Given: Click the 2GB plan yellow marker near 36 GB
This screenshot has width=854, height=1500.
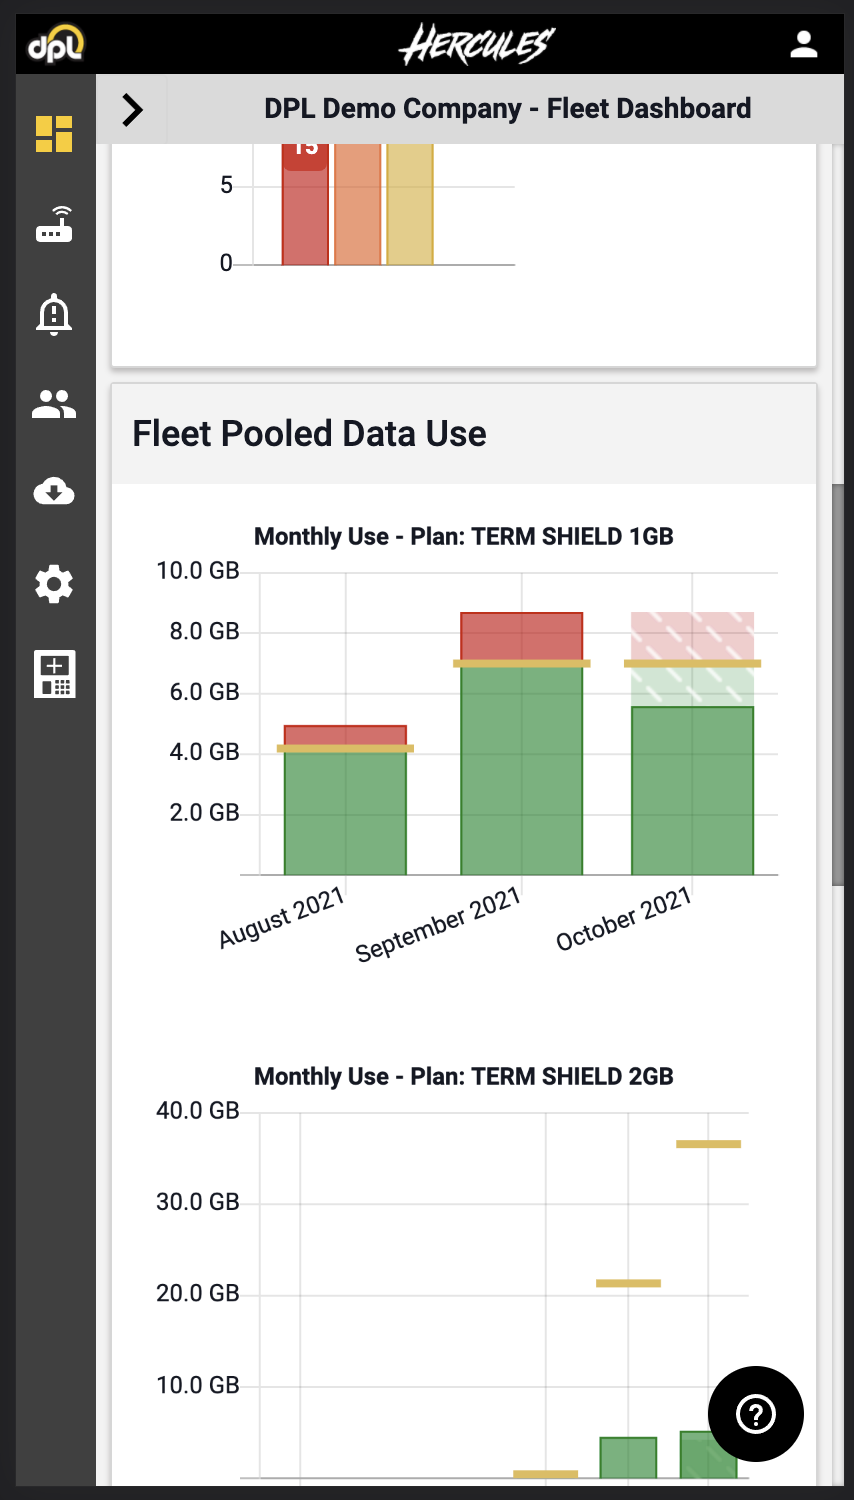Looking at the screenshot, I should pyautogui.click(x=708, y=1144).
